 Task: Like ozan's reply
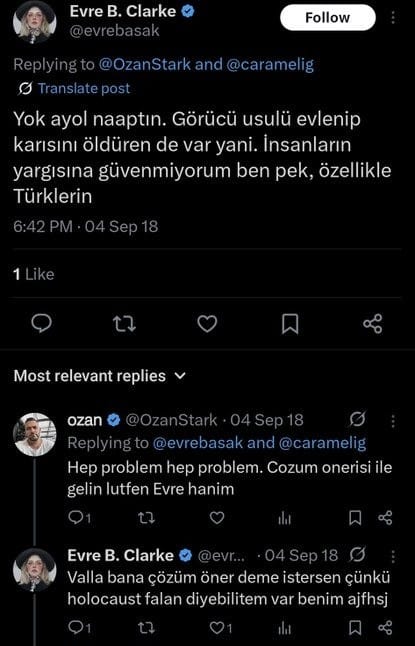tap(217, 518)
